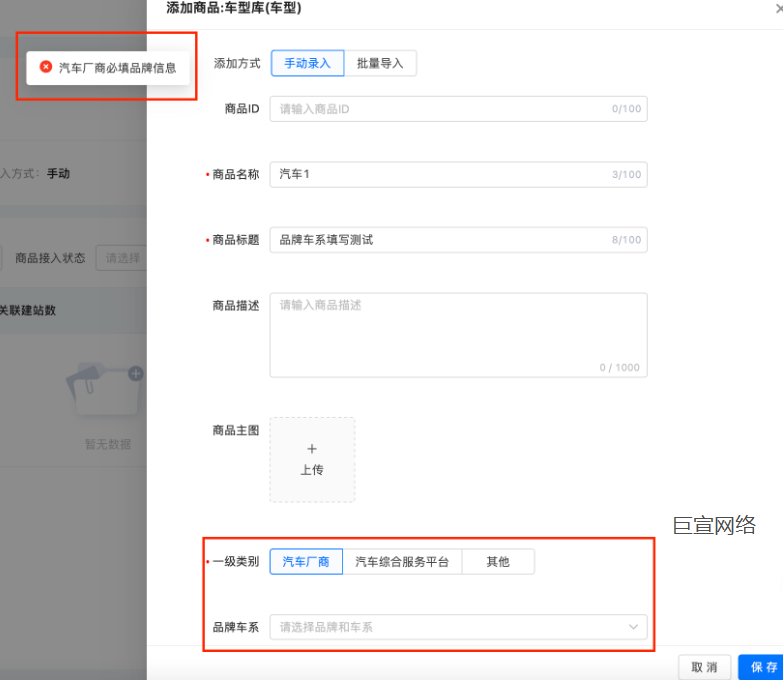
Task: Click the 汽车厂商必填品牌信息 error message
Action: [117, 68]
